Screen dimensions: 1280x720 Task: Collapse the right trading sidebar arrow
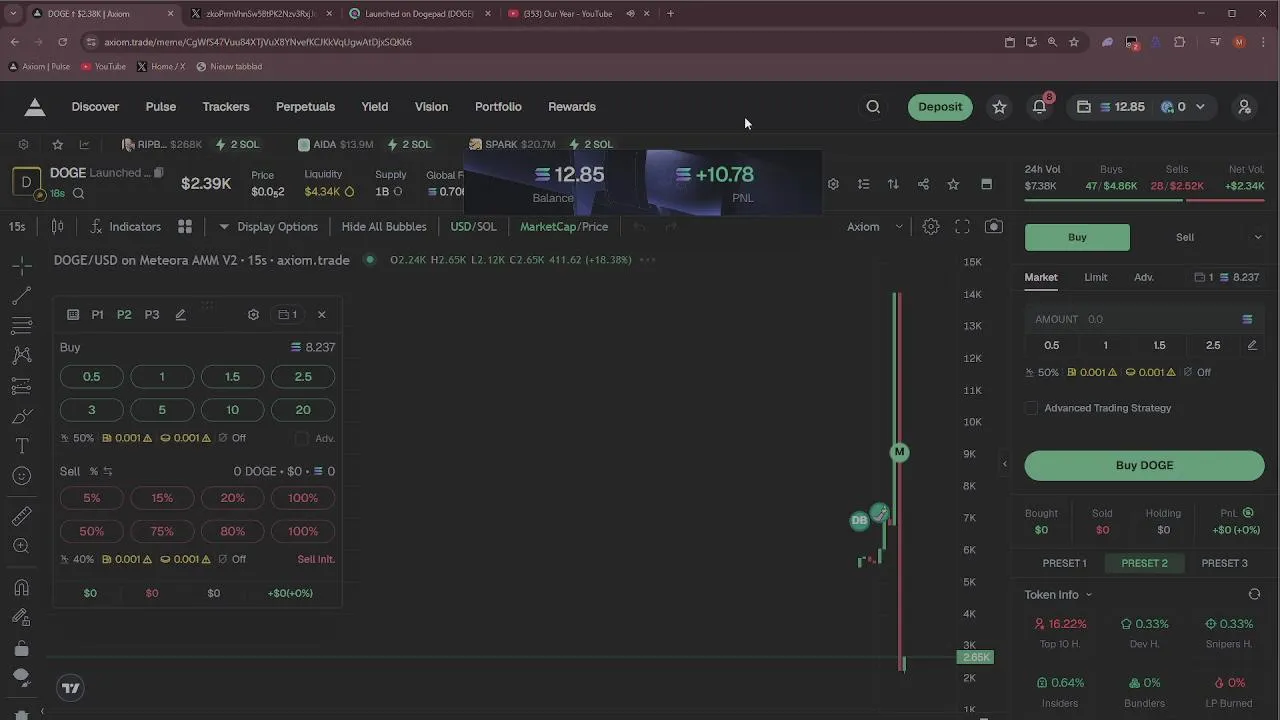(x=1005, y=464)
